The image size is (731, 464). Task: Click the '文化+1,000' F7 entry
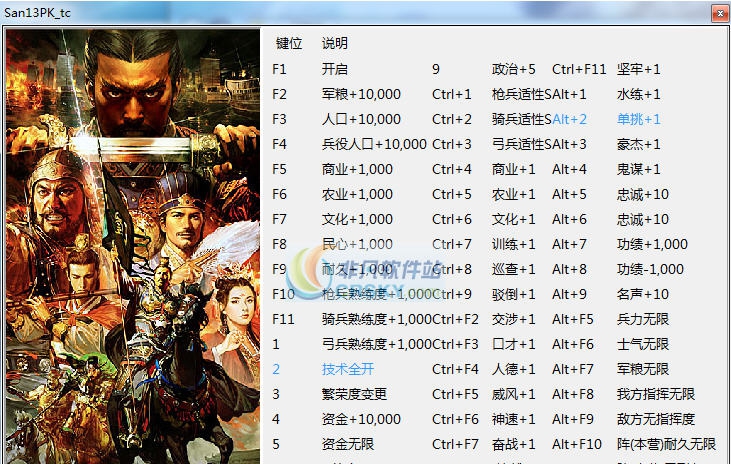pos(357,219)
